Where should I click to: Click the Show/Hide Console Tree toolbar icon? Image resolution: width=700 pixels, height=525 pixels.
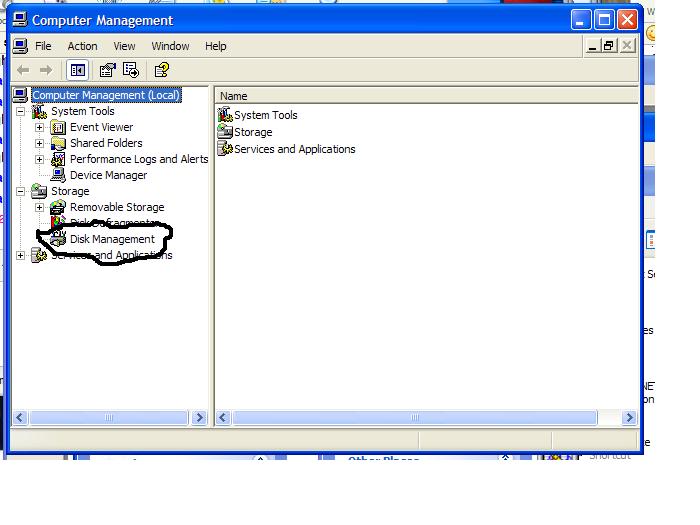77,70
